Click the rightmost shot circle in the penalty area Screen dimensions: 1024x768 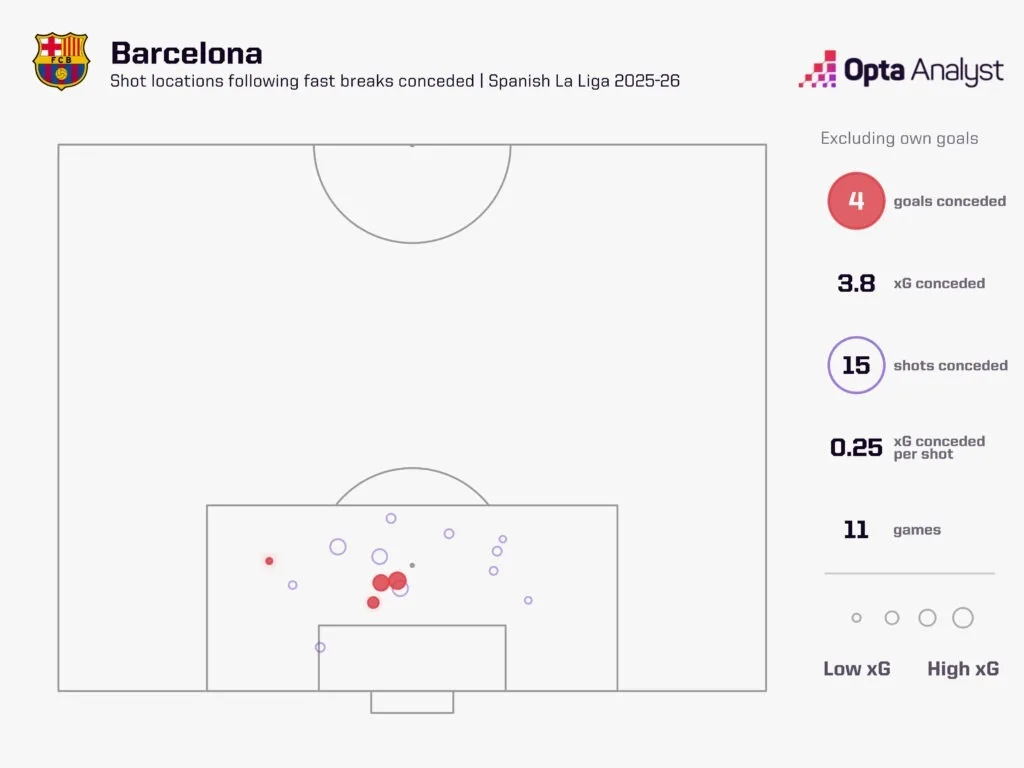click(x=528, y=600)
